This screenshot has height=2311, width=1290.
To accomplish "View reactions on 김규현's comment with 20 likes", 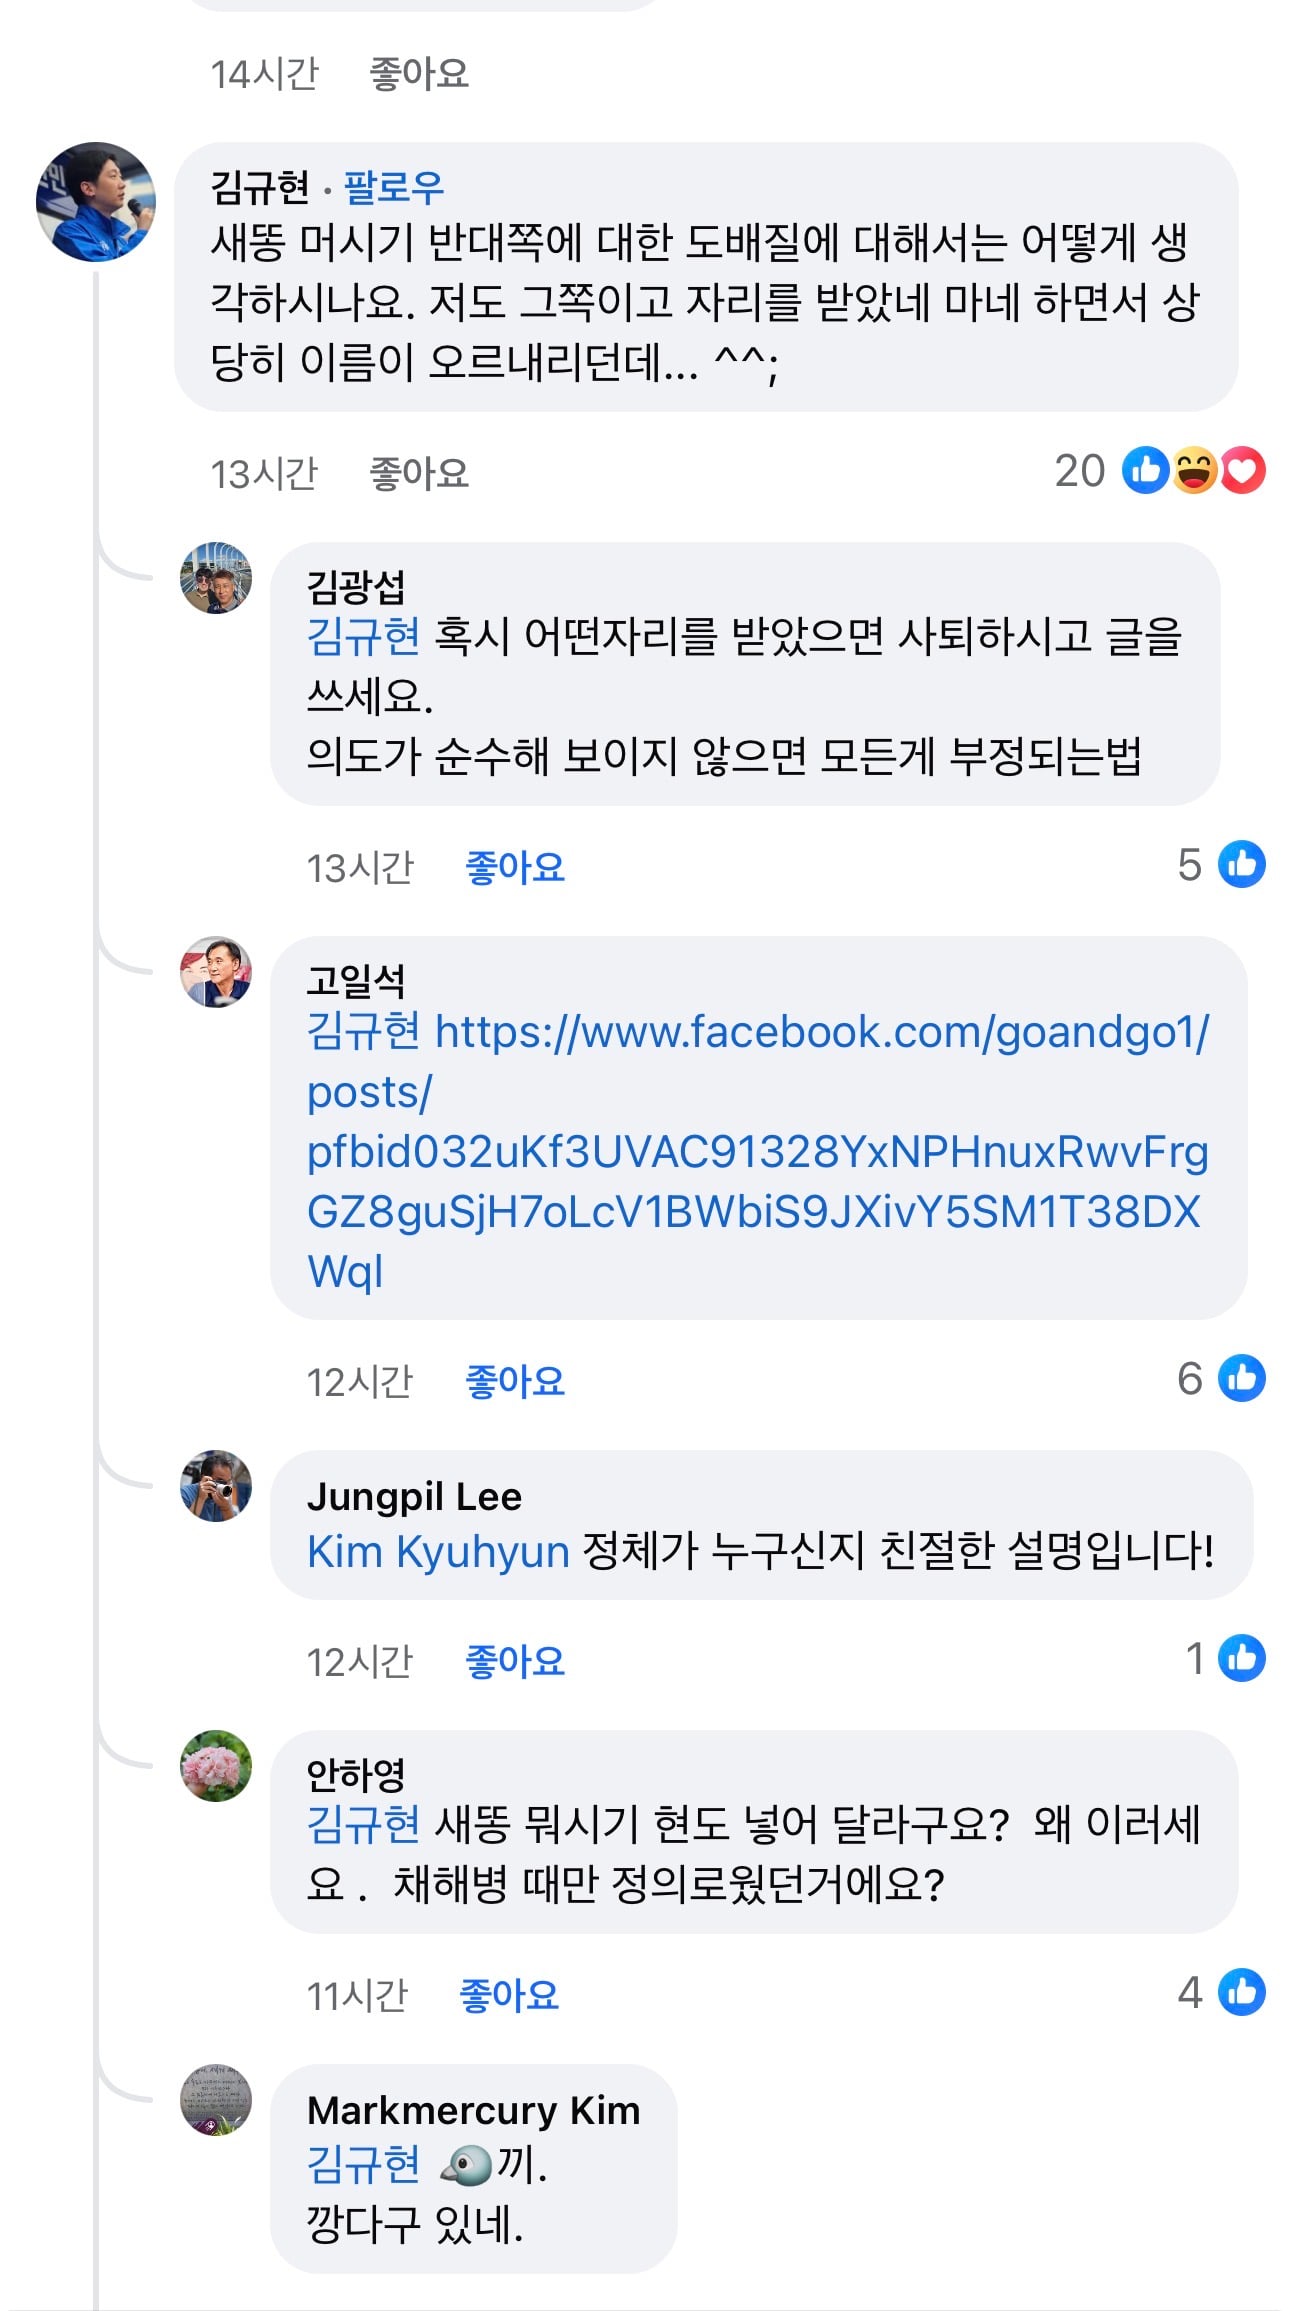I will (x=1160, y=470).
